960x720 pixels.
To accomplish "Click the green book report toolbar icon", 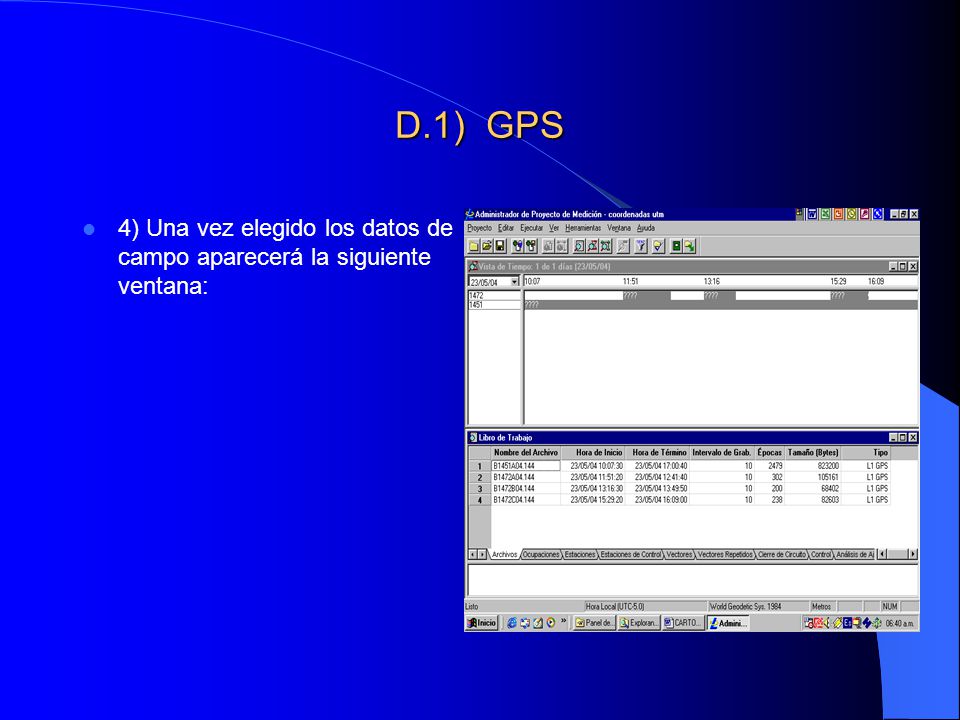I will pos(677,246).
